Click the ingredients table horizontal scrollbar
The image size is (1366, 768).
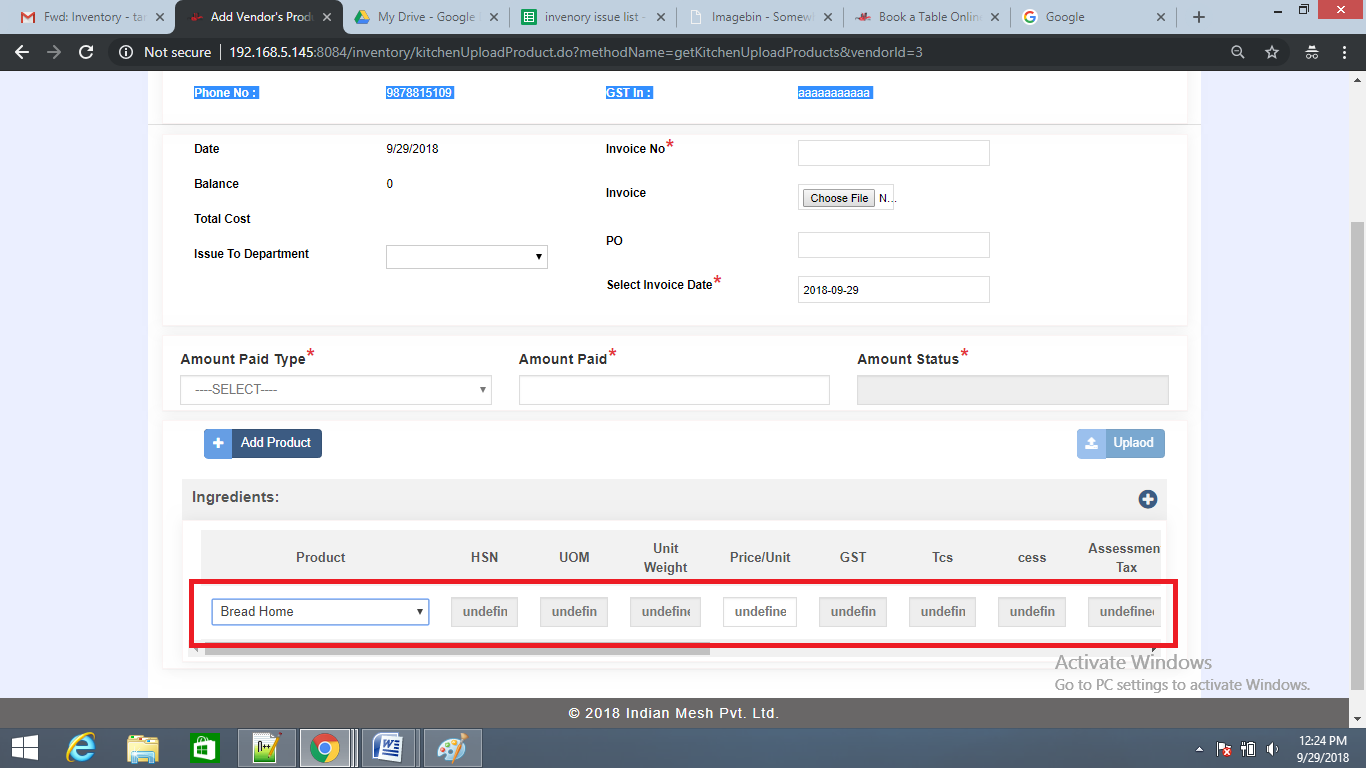click(x=457, y=649)
